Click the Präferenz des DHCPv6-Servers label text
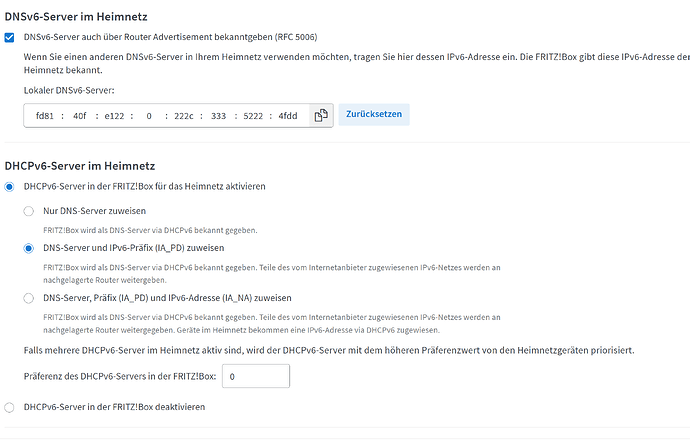This screenshot has height=440, width=690. [120, 376]
